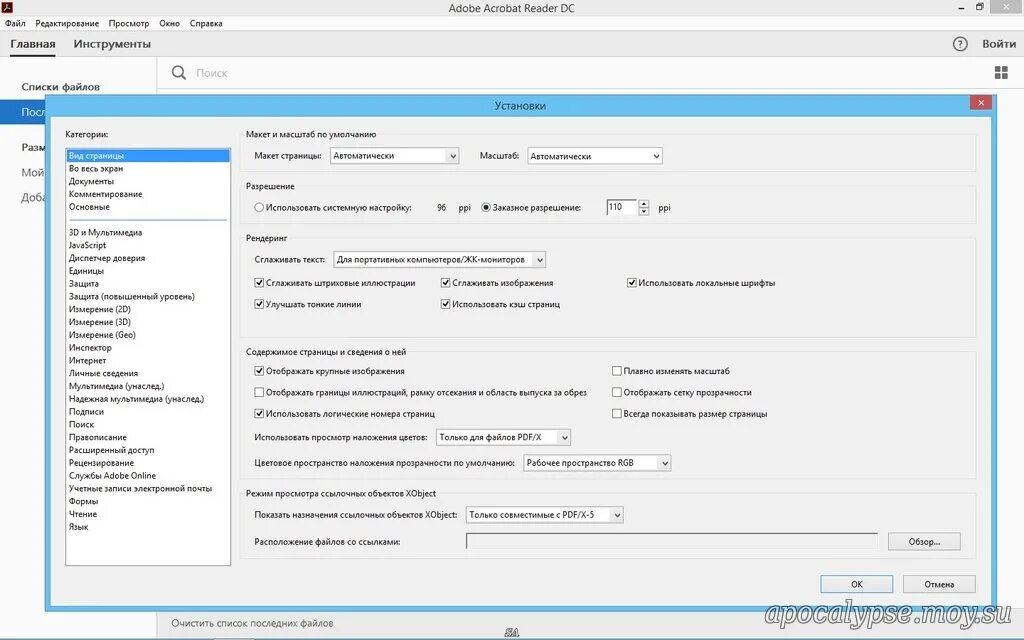Click Очистить список последних файлов link

[x=252, y=623]
